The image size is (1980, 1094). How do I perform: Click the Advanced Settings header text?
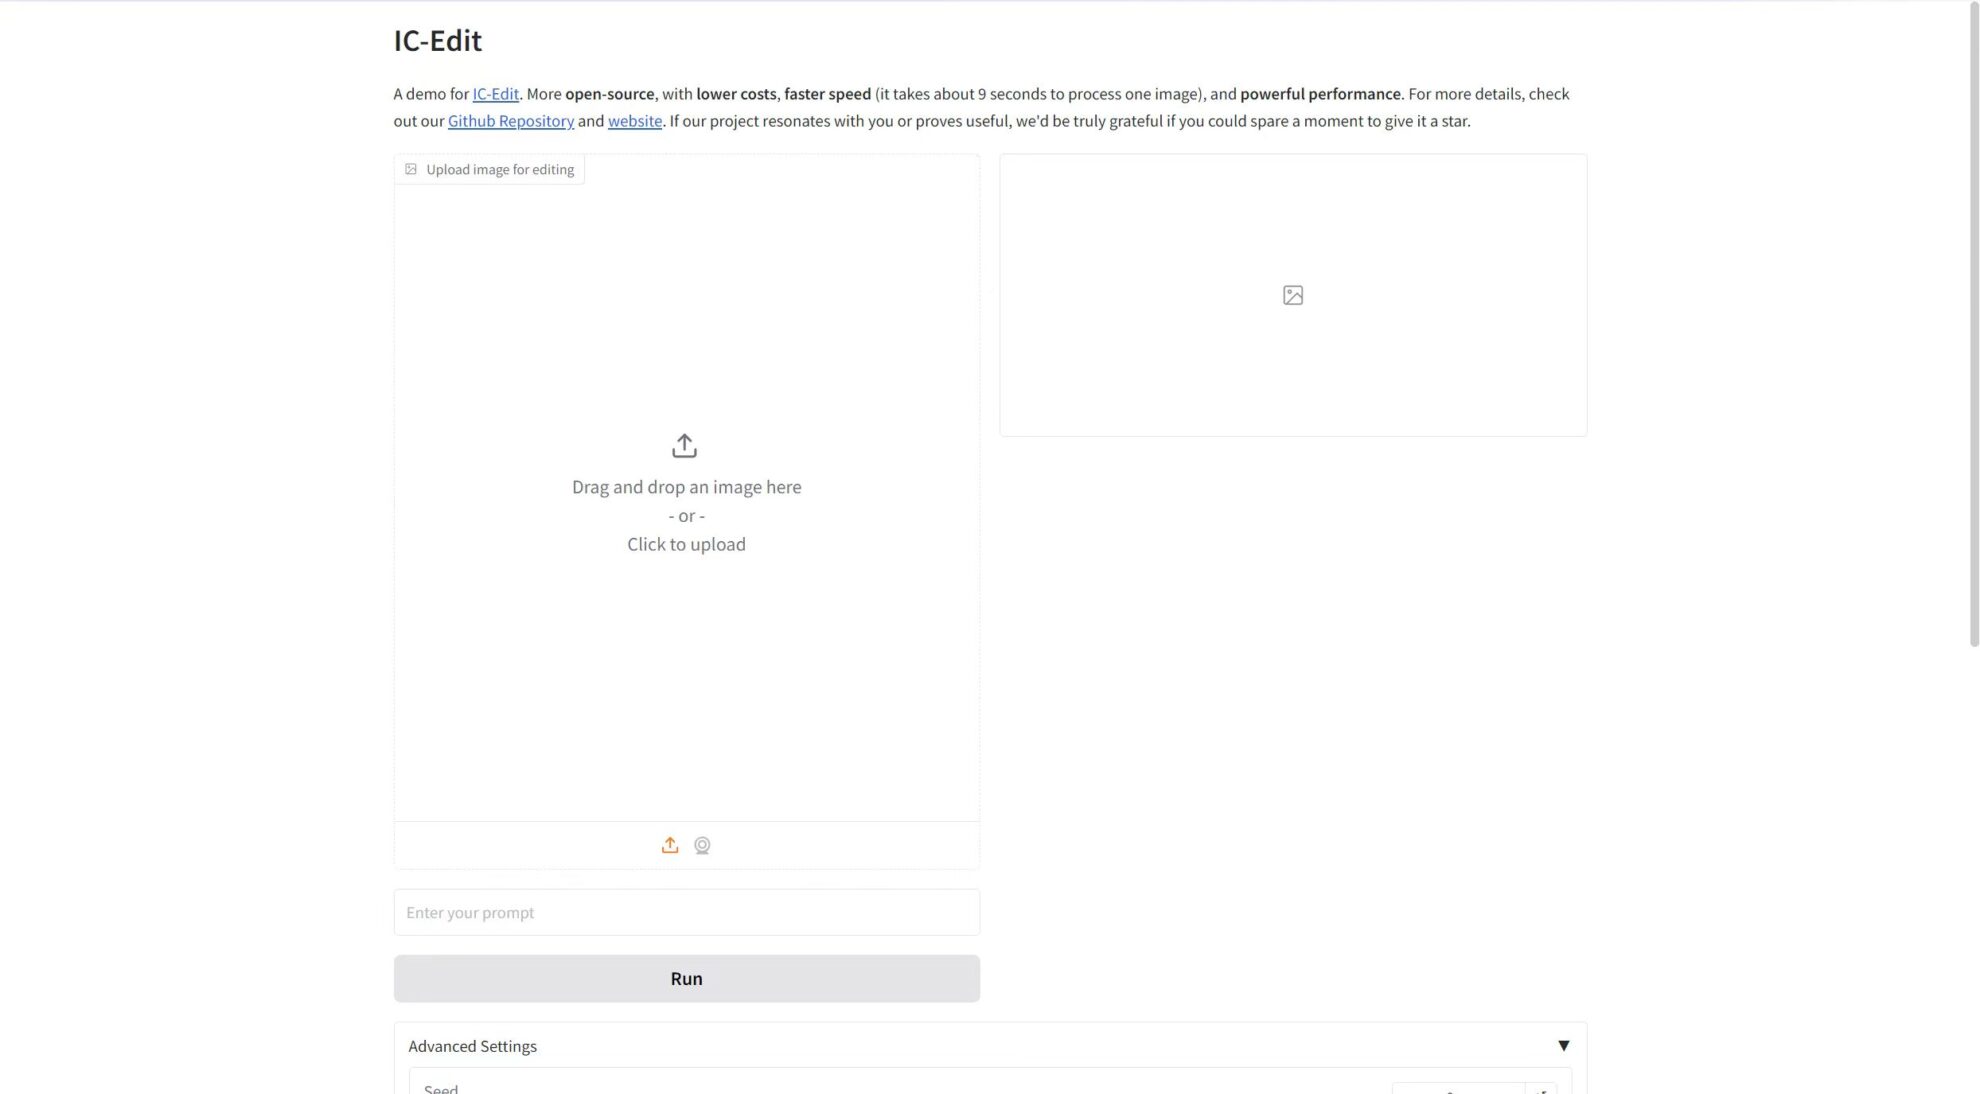[472, 1046]
